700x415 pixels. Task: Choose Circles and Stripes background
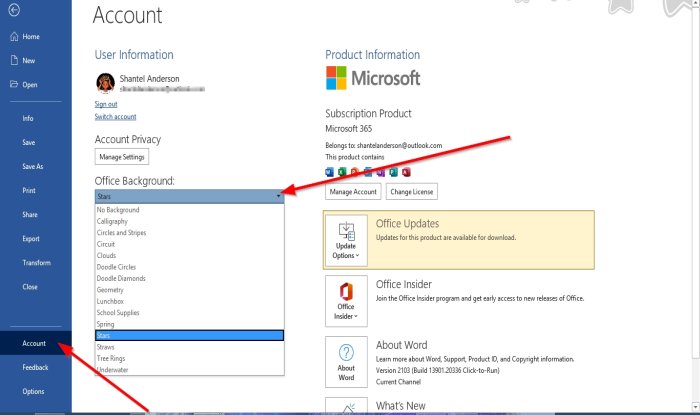click(x=190, y=232)
